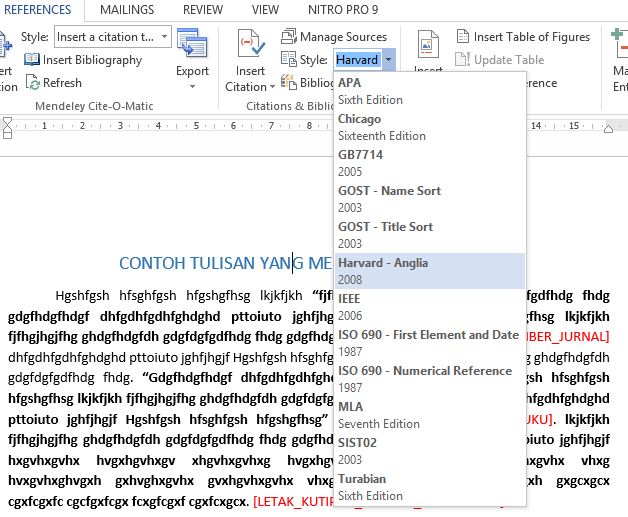Click the Insert Caption icon

click(x=428, y=46)
